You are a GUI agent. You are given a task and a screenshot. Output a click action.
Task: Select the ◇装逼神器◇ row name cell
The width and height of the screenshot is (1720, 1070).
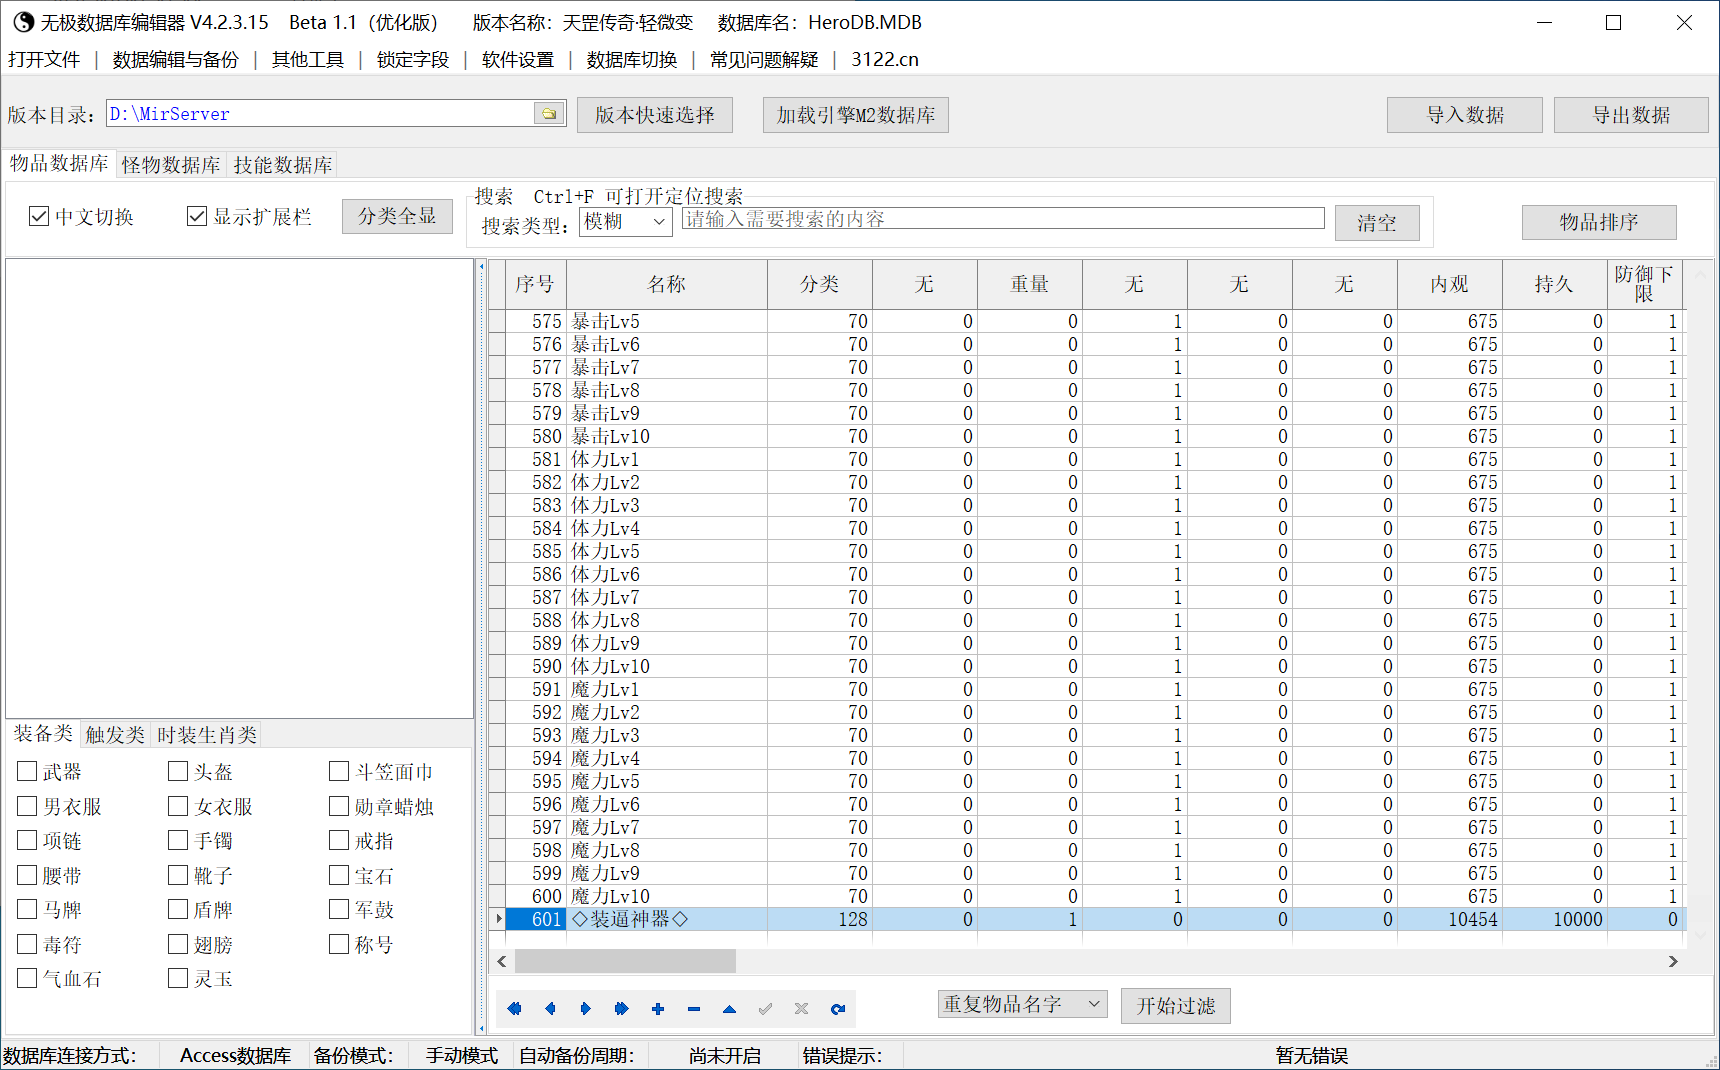tap(667, 919)
